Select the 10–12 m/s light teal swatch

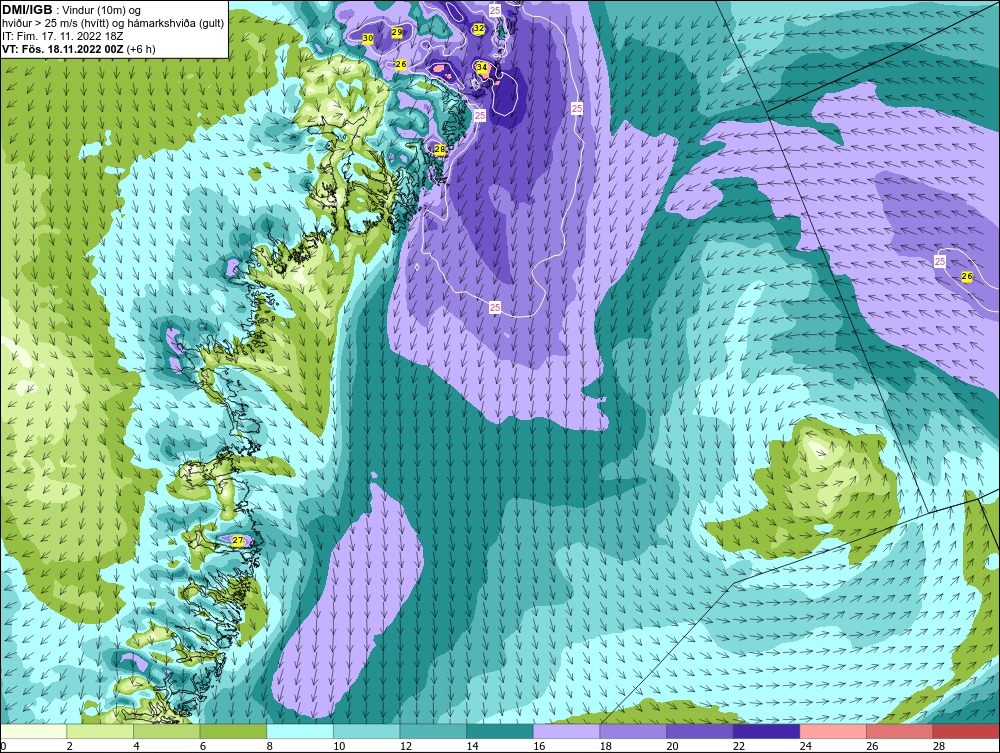coord(366,731)
